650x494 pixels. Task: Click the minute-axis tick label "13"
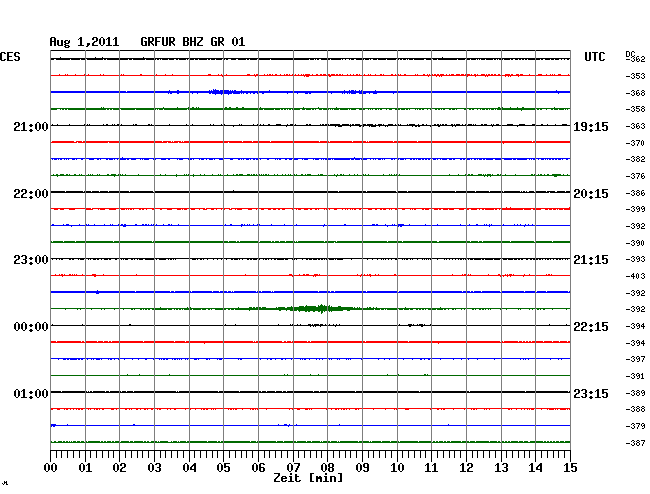click(x=501, y=468)
